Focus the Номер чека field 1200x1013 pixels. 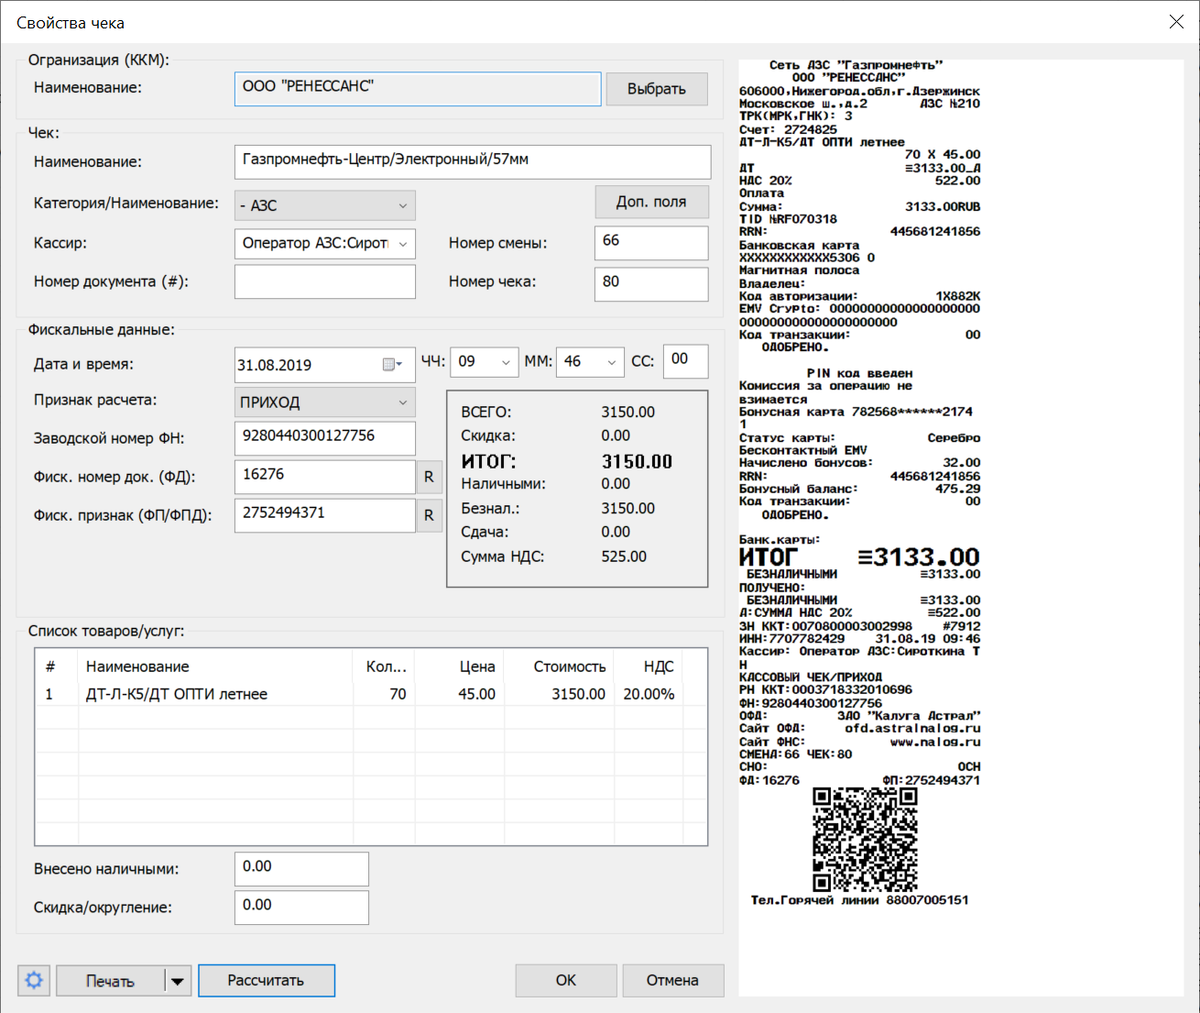pyautogui.click(x=651, y=283)
